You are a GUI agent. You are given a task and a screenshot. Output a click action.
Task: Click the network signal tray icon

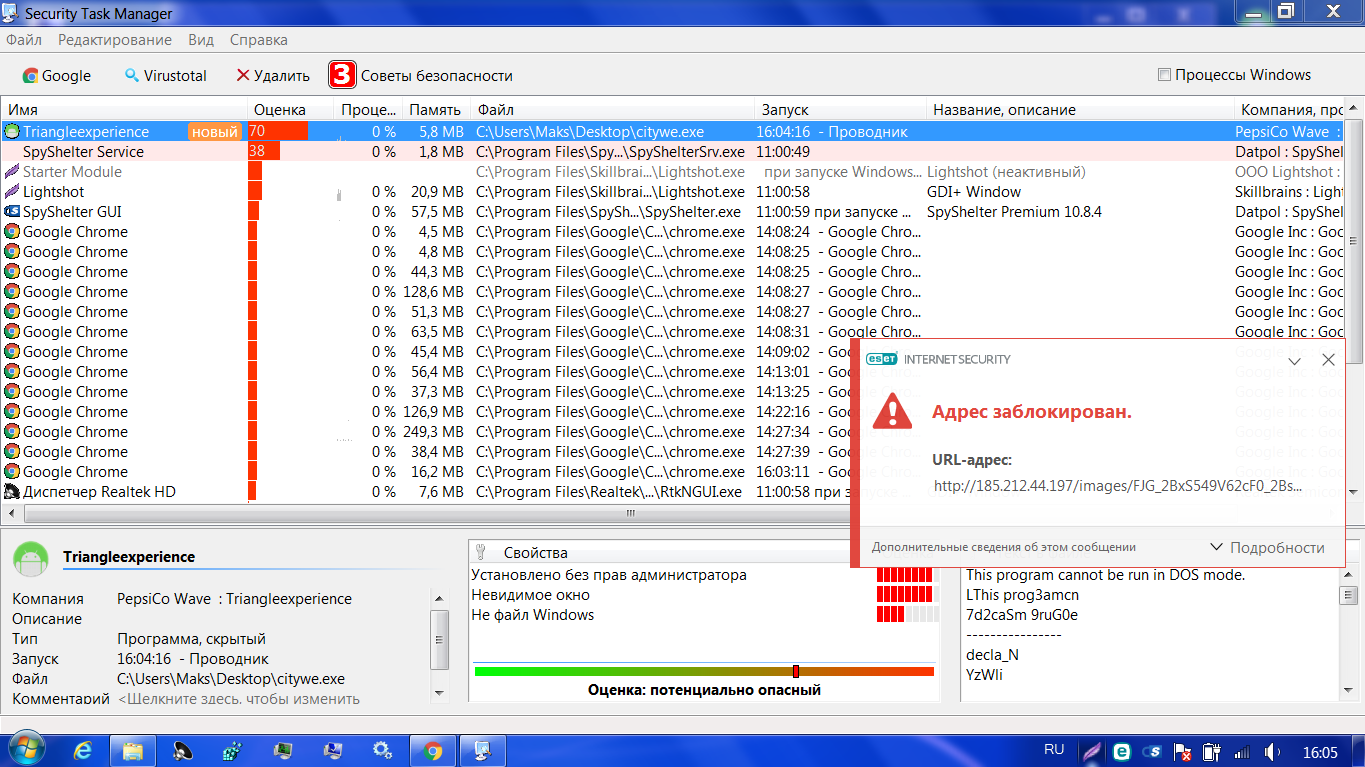[x=1243, y=751]
